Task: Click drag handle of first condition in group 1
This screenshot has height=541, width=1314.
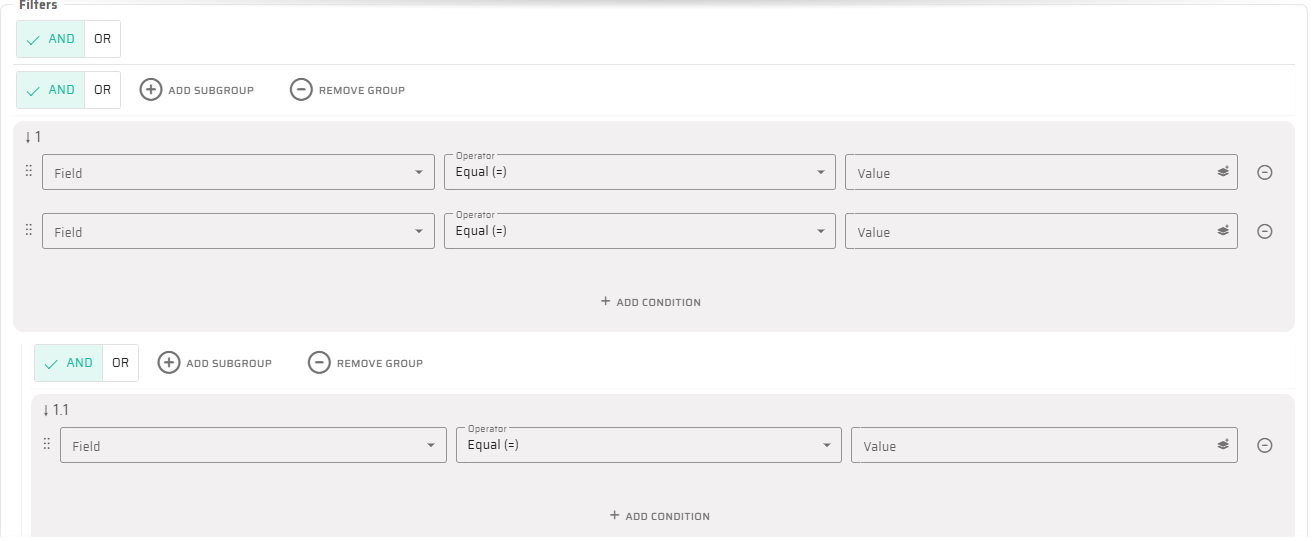Action: 28,171
